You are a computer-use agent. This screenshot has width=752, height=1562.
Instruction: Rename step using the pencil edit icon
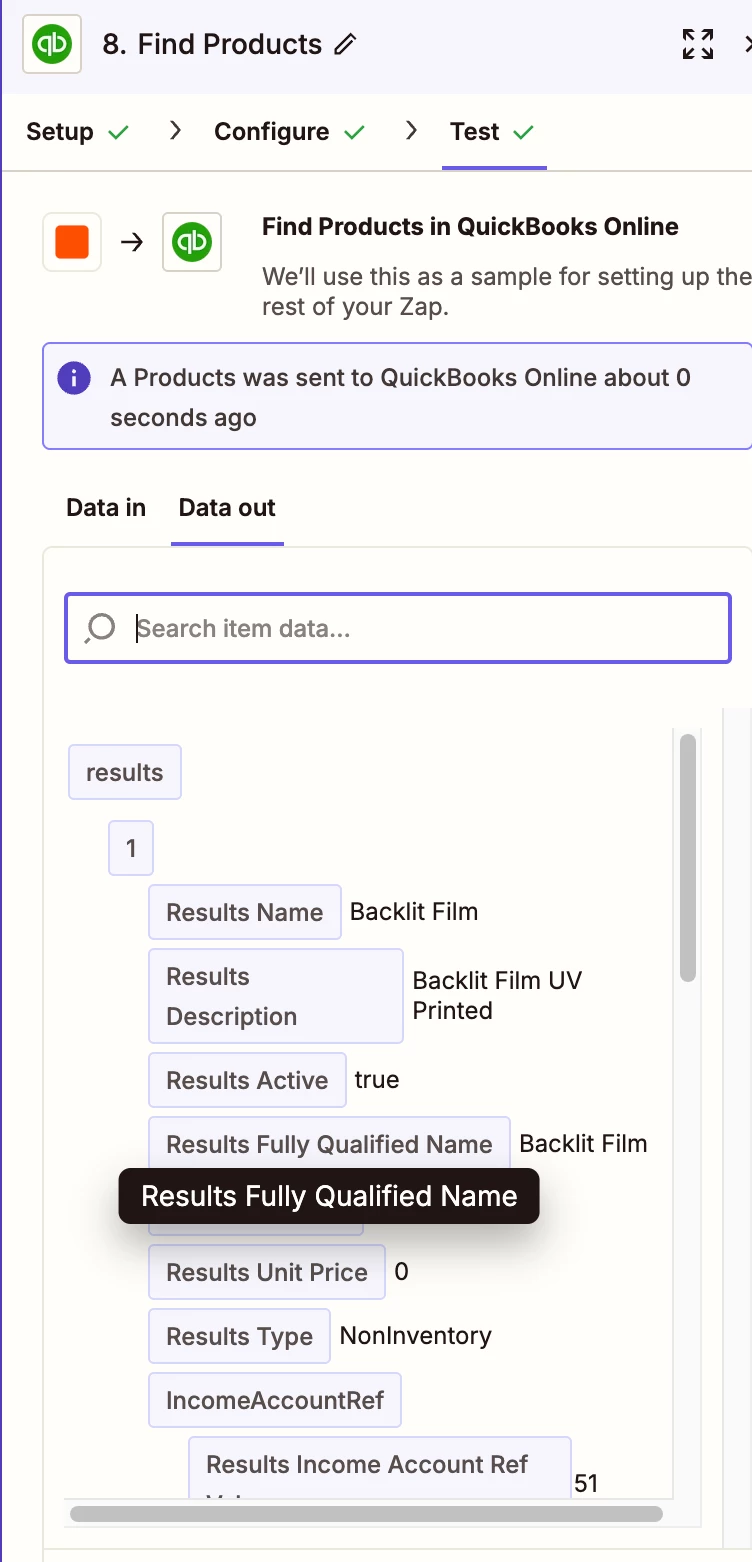[345, 45]
